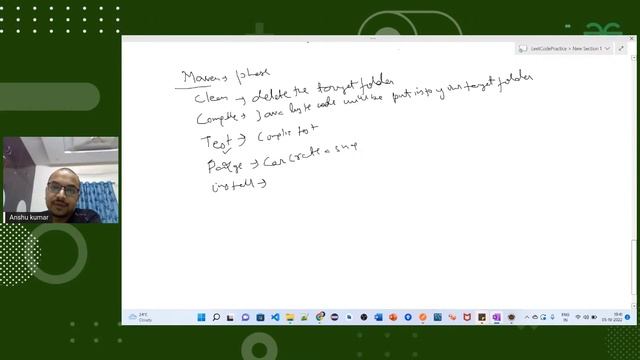Expand the LeetCodePractice New Section 1 dropdown
640x360 pixels.
click(607, 49)
